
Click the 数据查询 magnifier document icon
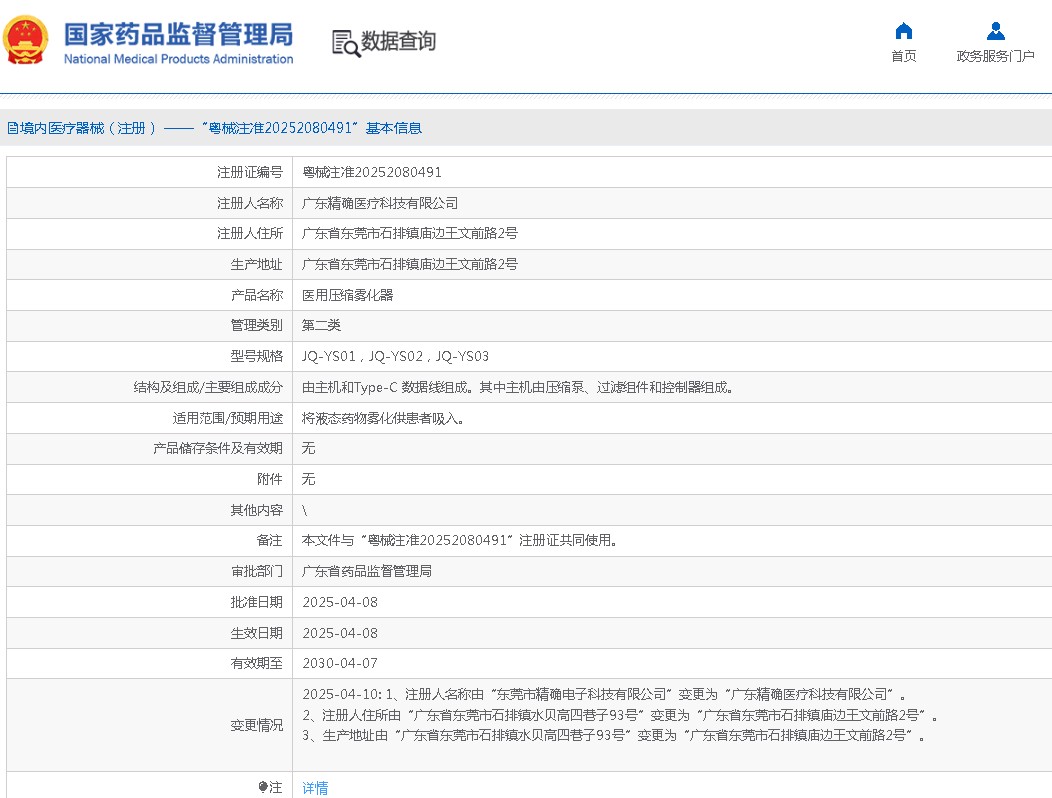pyautogui.click(x=346, y=43)
